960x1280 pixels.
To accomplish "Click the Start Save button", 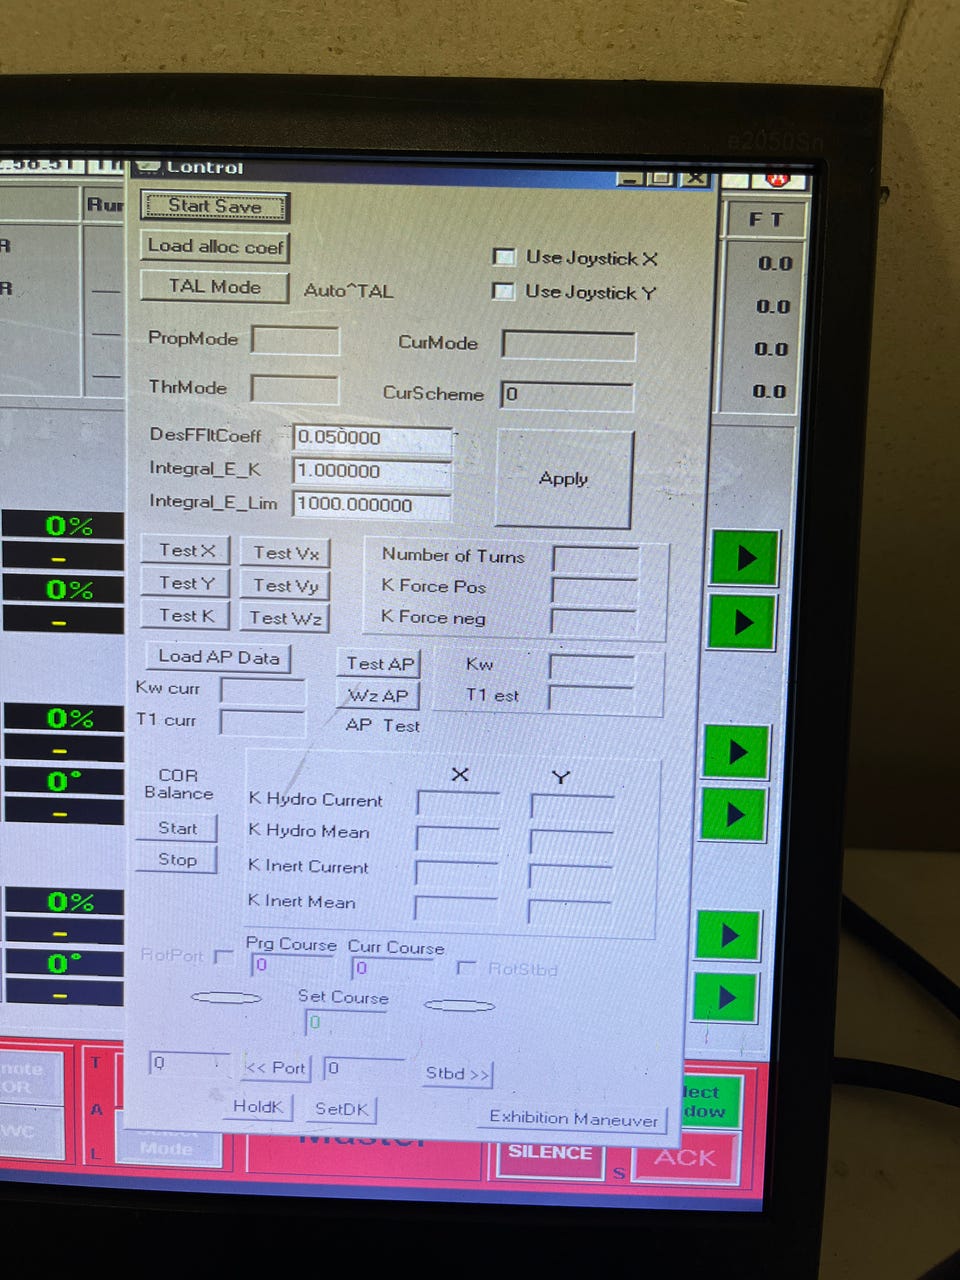I will click(x=214, y=206).
